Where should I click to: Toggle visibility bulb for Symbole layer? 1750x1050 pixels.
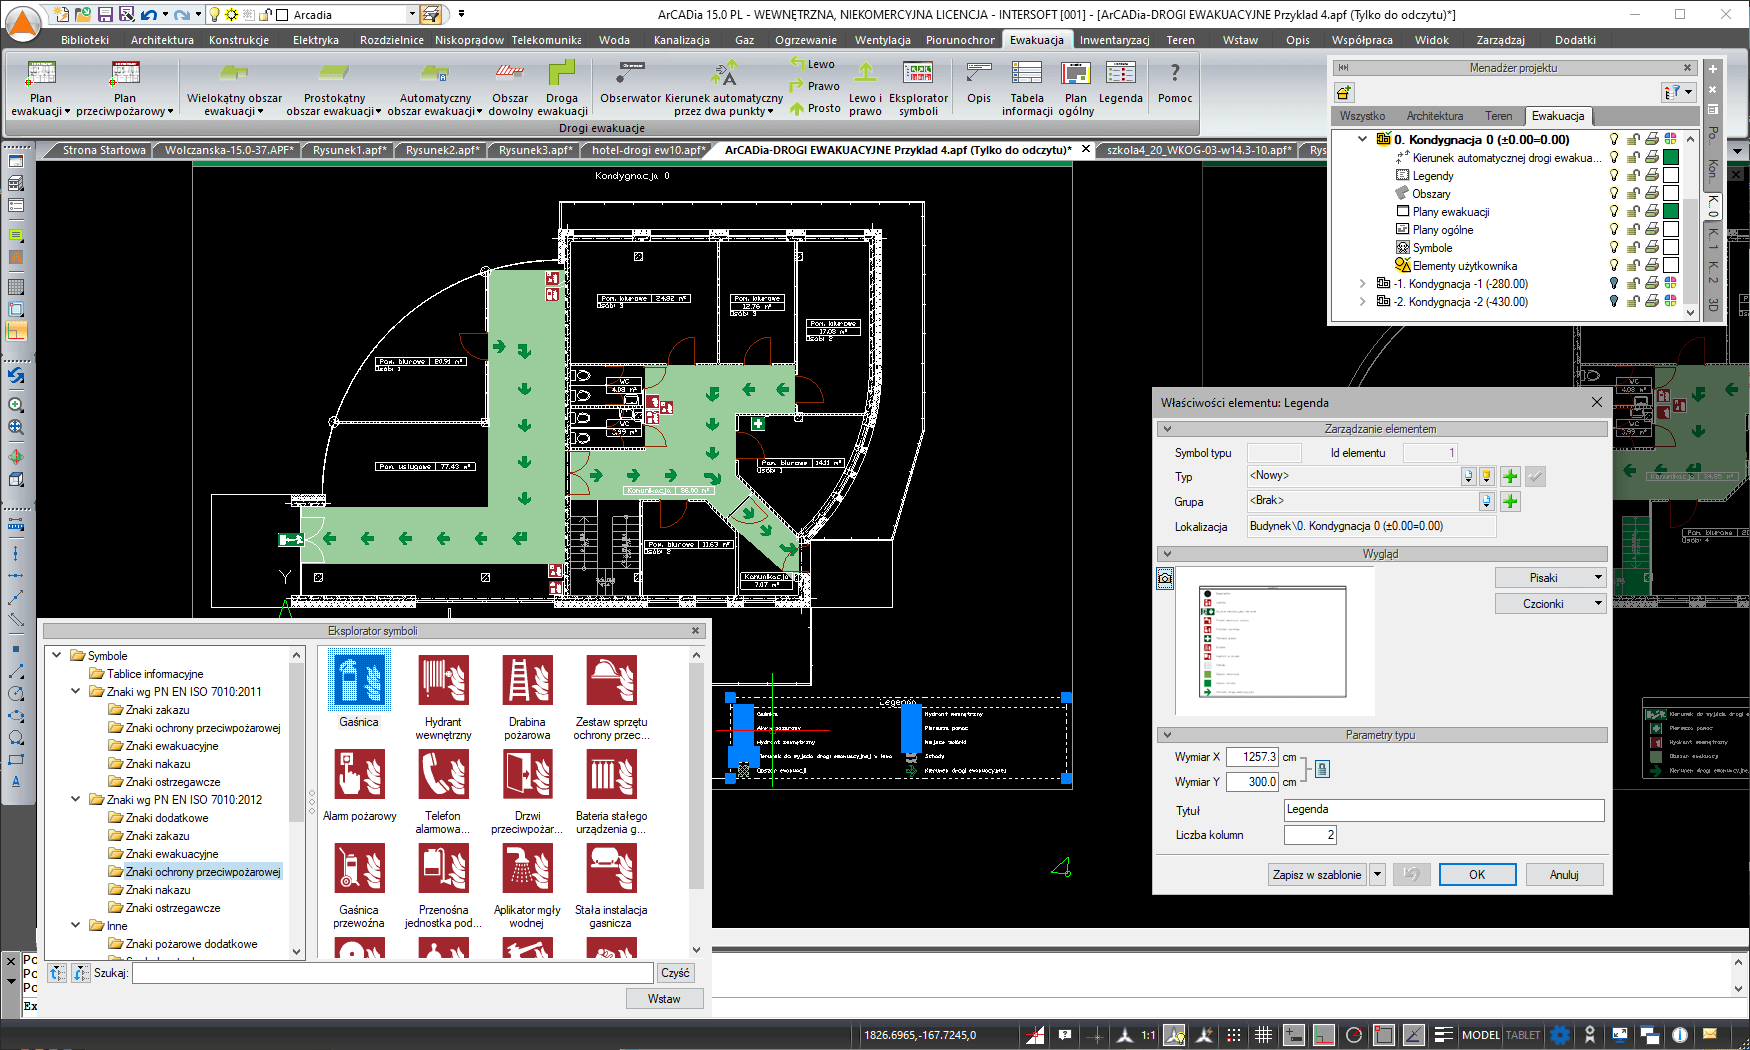pyautogui.click(x=1613, y=247)
